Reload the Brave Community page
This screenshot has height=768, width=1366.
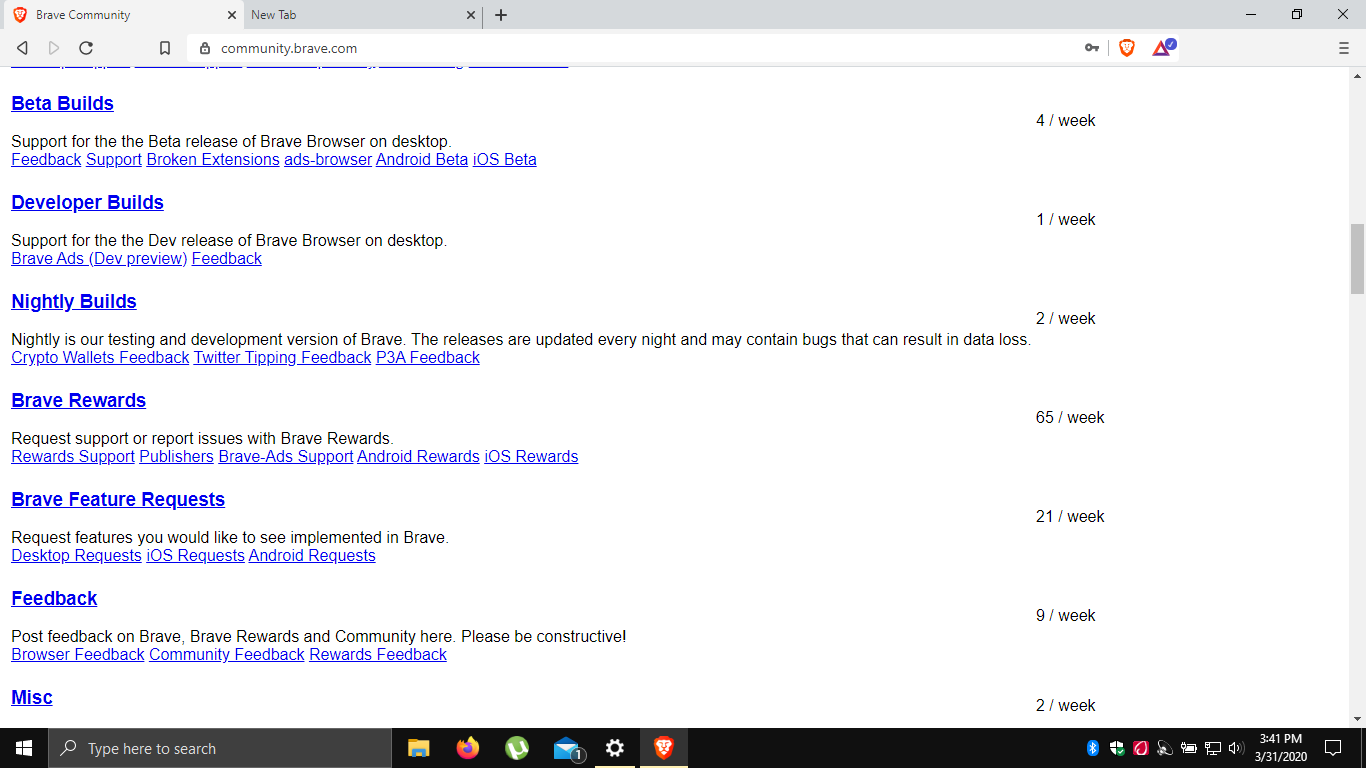pyautogui.click(x=86, y=48)
